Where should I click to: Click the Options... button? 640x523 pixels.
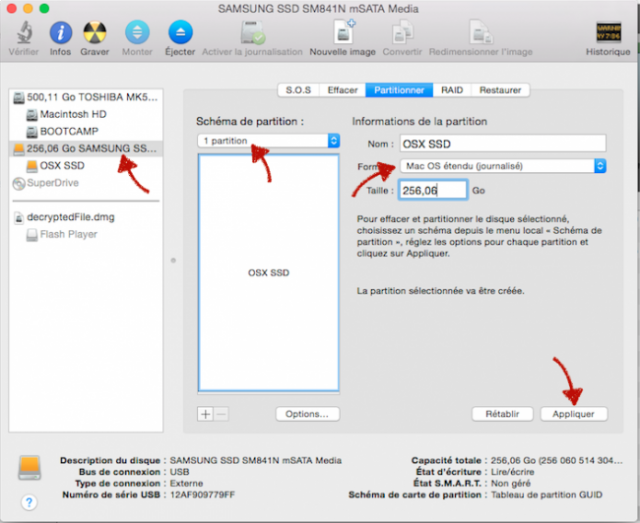click(307, 414)
